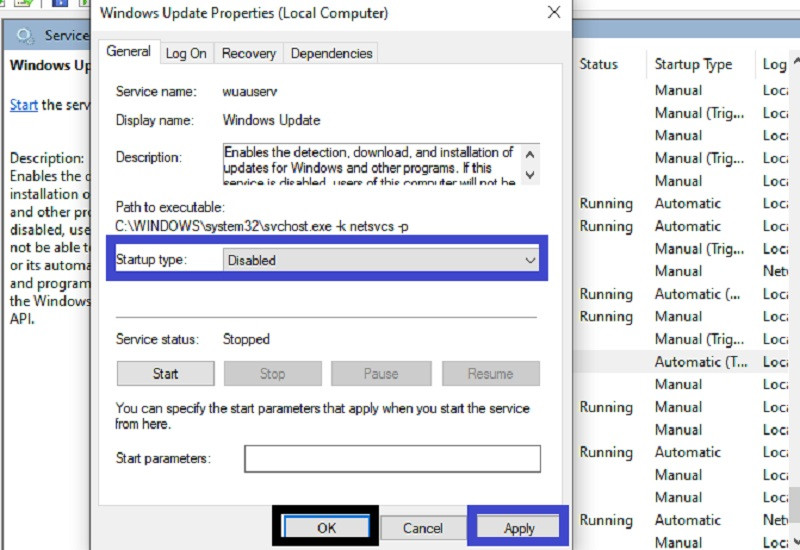
Task: Apply the startup type change
Action: coord(518,527)
